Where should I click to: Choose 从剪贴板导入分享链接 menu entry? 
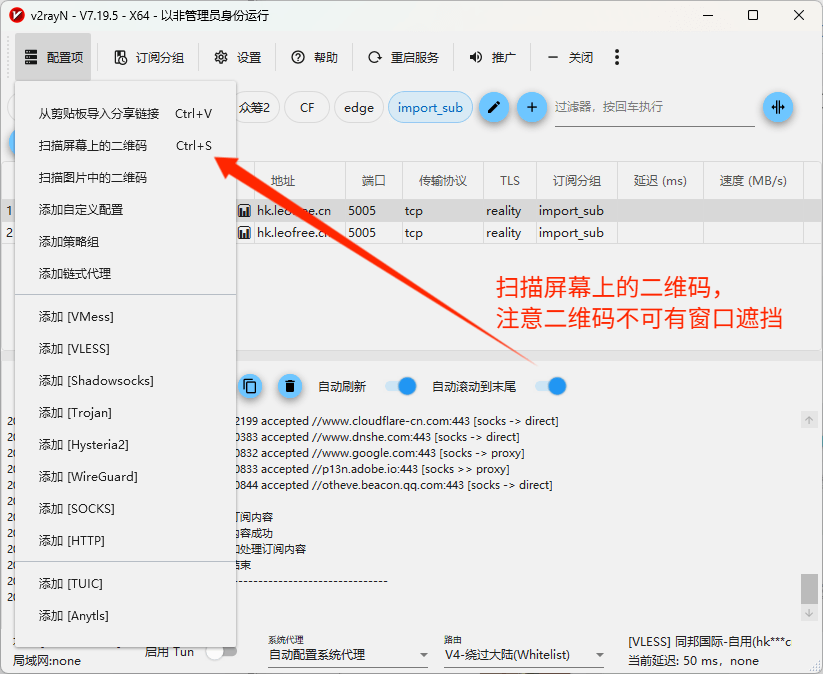(125, 113)
